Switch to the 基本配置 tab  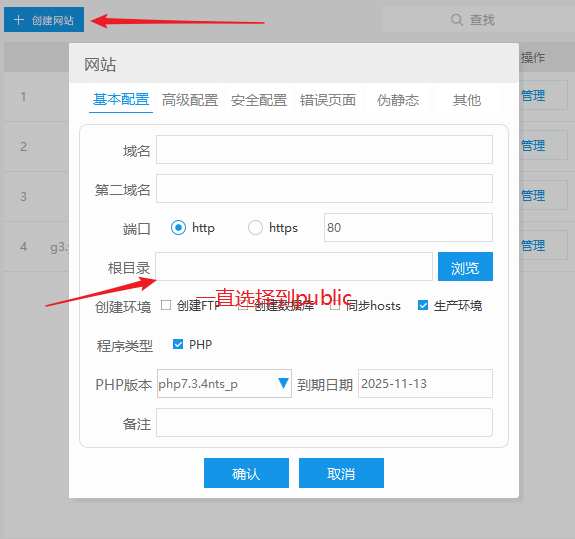tap(121, 100)
